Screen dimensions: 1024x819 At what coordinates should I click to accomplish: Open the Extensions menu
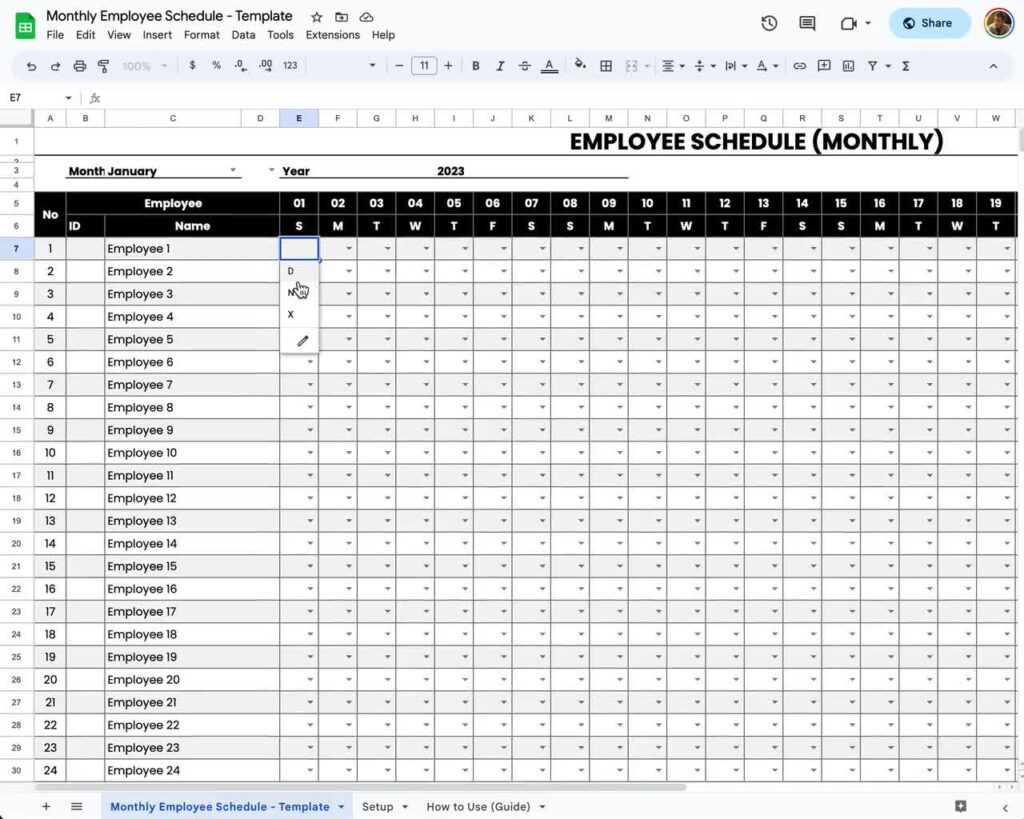[x=332, y=34]
